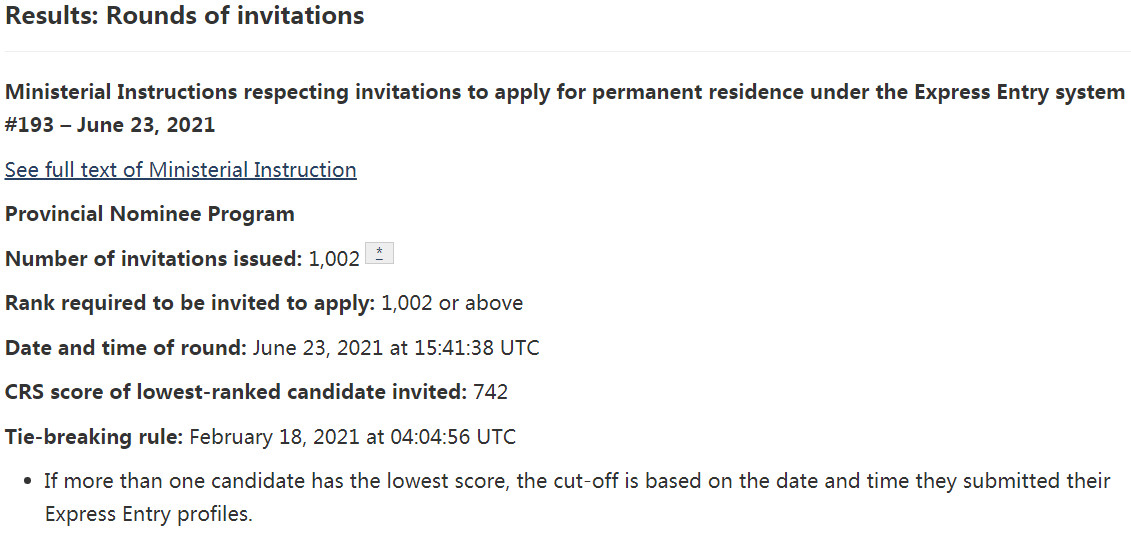Click the 'Date and time of round' label
Image resolution: width=1131 pixels, height=539 pixels.
[125, 348]
